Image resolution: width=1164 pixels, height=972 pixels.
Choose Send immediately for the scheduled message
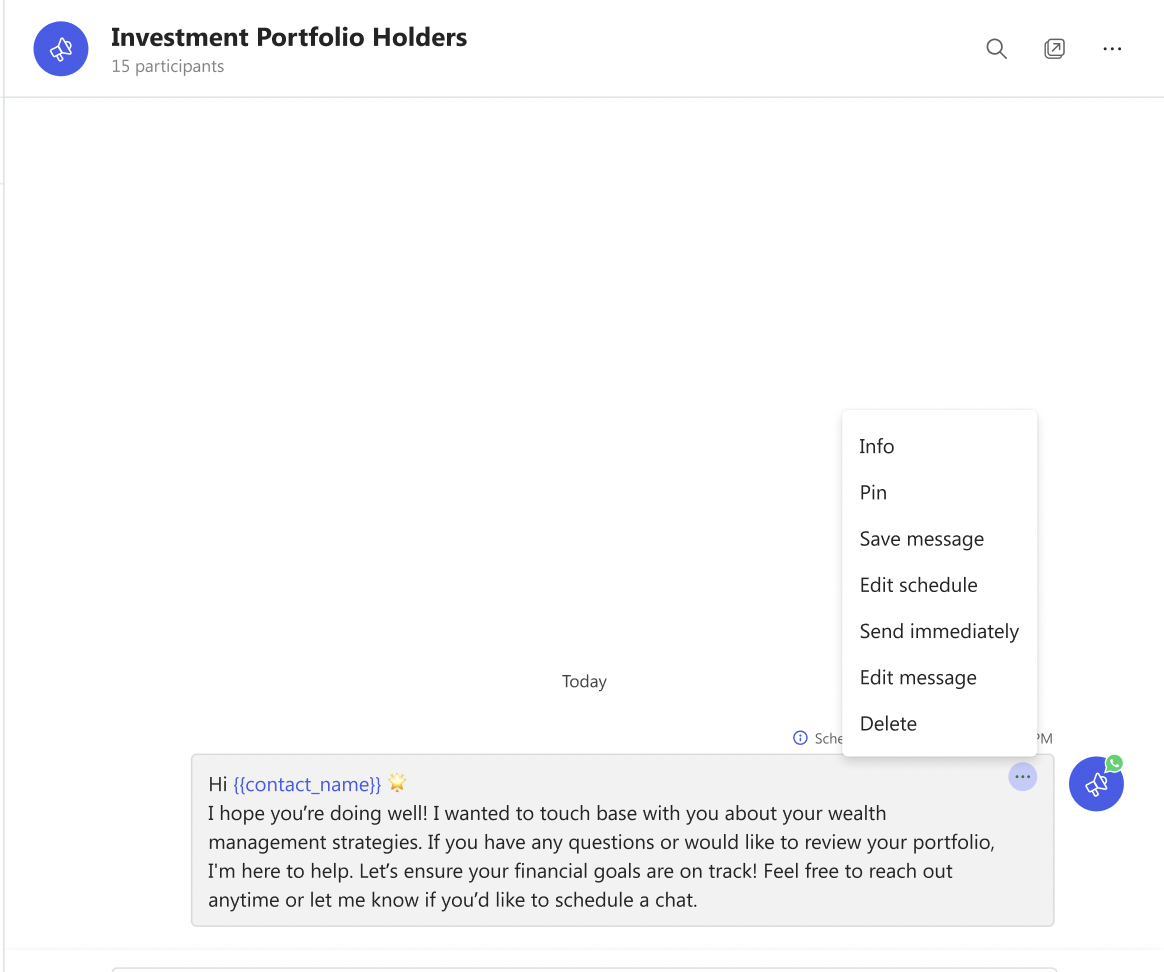pyautogui.click(x=939, y=631)
